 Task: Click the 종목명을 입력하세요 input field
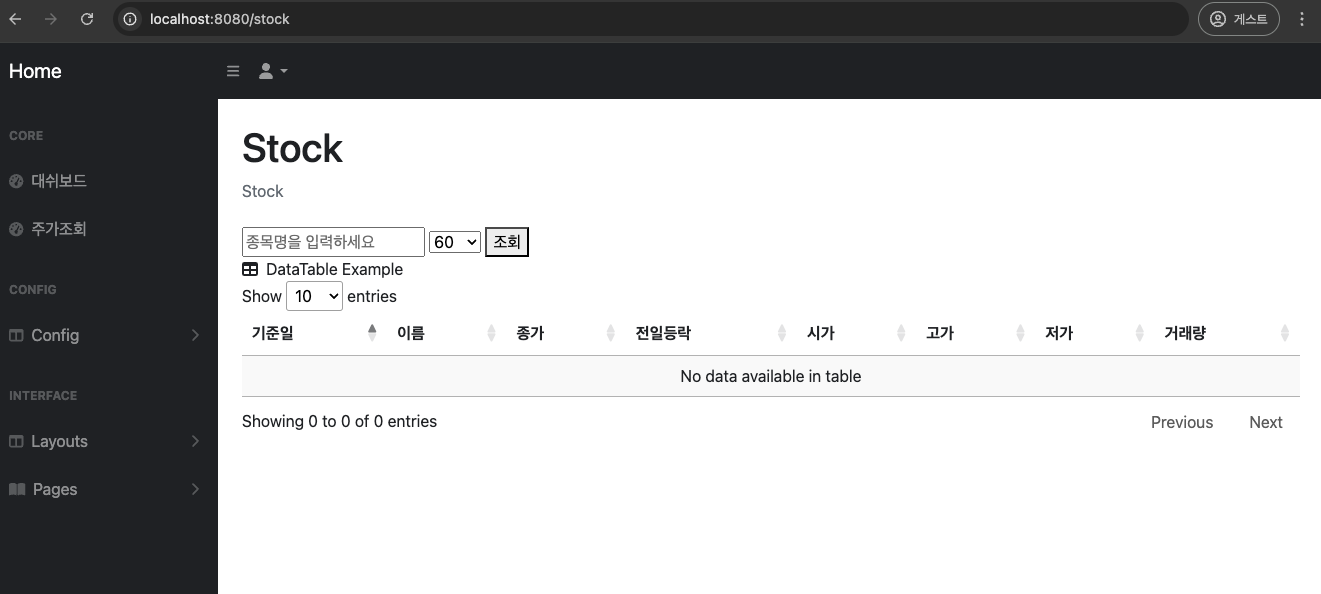[x=333, y=242]
